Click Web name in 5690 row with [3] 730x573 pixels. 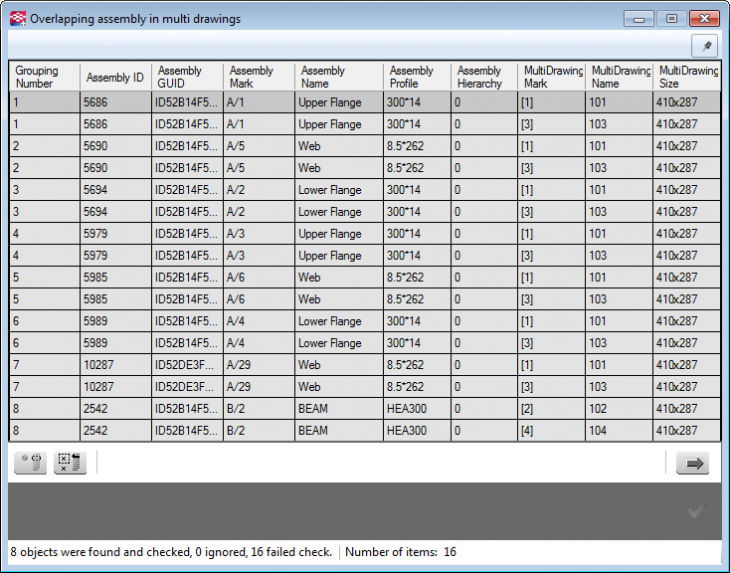[x=339, y=168]
